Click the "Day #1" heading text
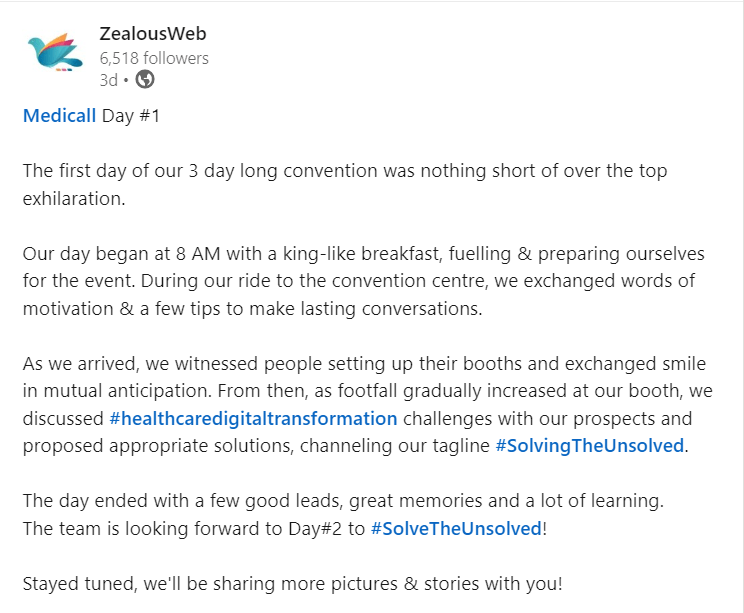744x613 pixels. coord(131,116)
